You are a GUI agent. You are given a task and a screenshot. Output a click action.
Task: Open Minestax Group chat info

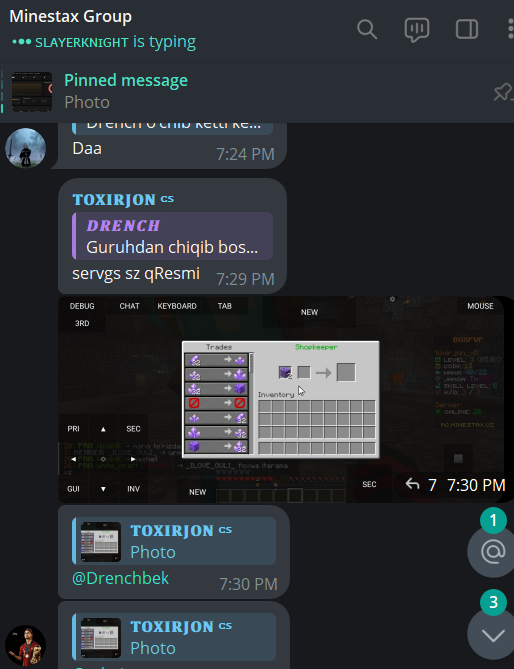pos(70,16)
